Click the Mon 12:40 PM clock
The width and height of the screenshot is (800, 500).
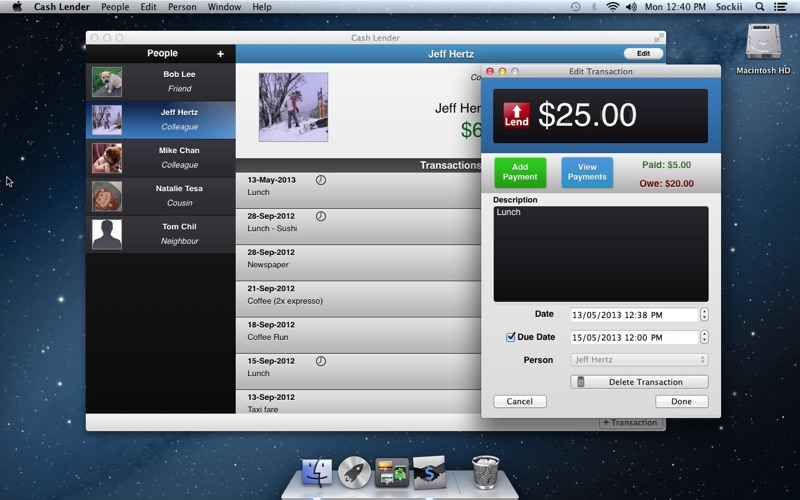click(675, 7)
